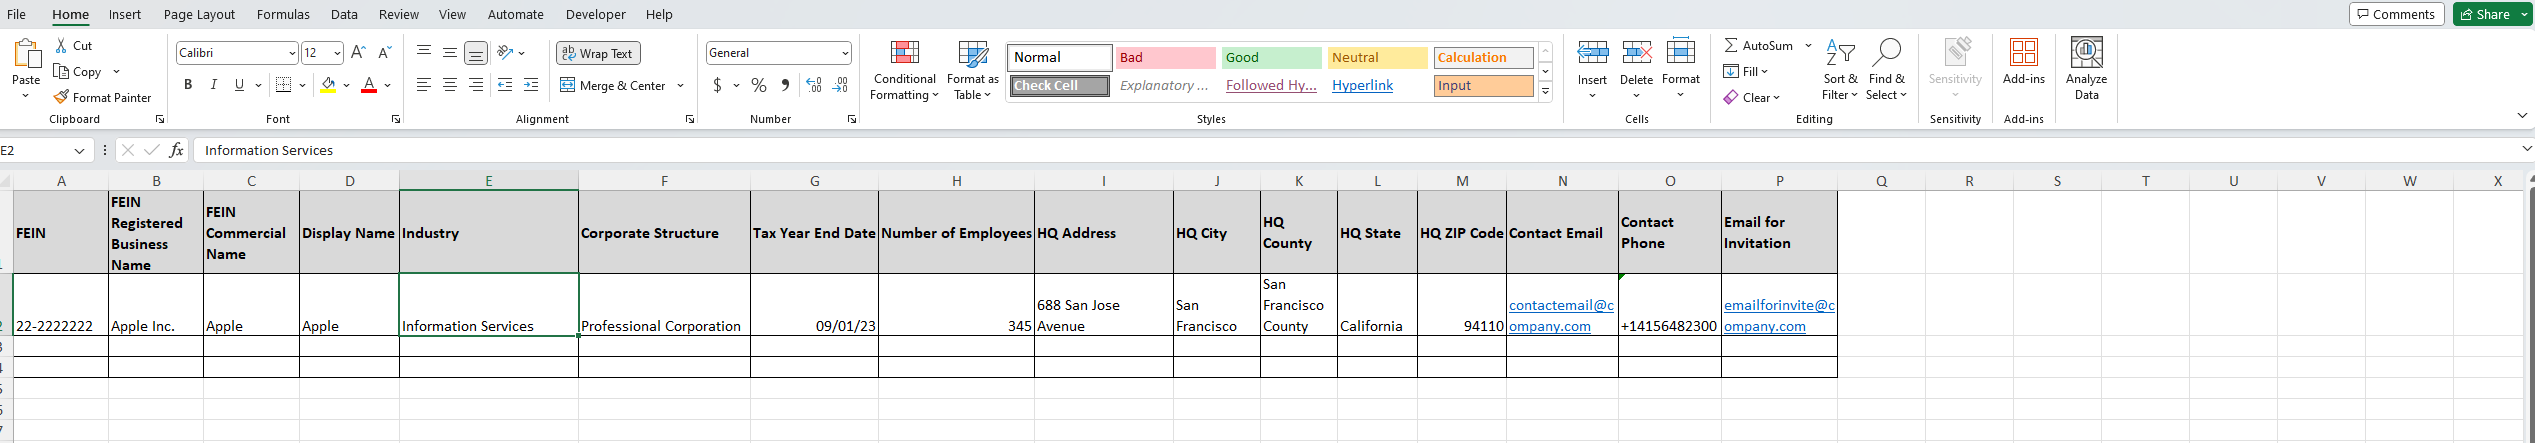The image size is (2535, 443).
Task: Open Sort & Filter
Action: pyautogui.click(x=1840, y=70)
